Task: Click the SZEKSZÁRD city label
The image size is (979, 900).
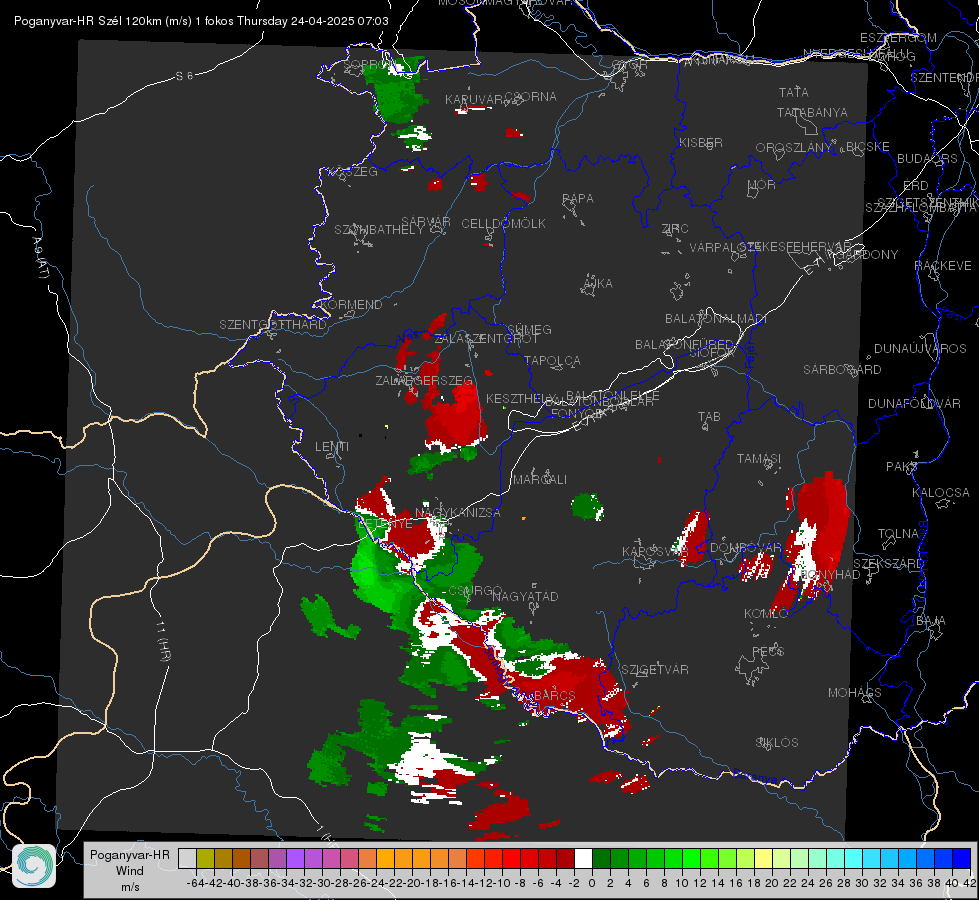Action: point(888,564)
